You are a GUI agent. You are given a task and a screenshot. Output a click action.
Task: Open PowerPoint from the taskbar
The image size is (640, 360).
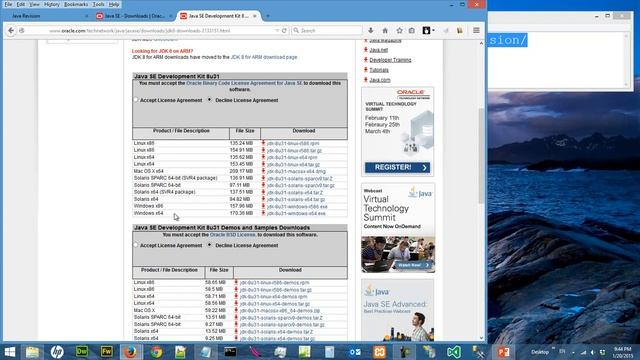point(504,352)
